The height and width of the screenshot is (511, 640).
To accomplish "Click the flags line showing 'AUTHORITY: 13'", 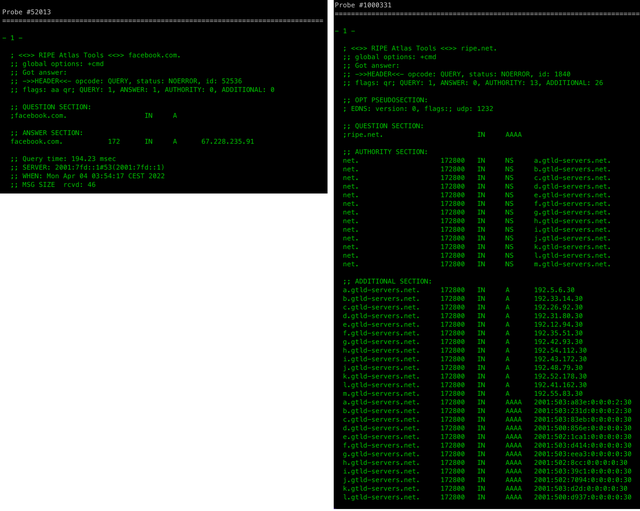I will (473, 82).
